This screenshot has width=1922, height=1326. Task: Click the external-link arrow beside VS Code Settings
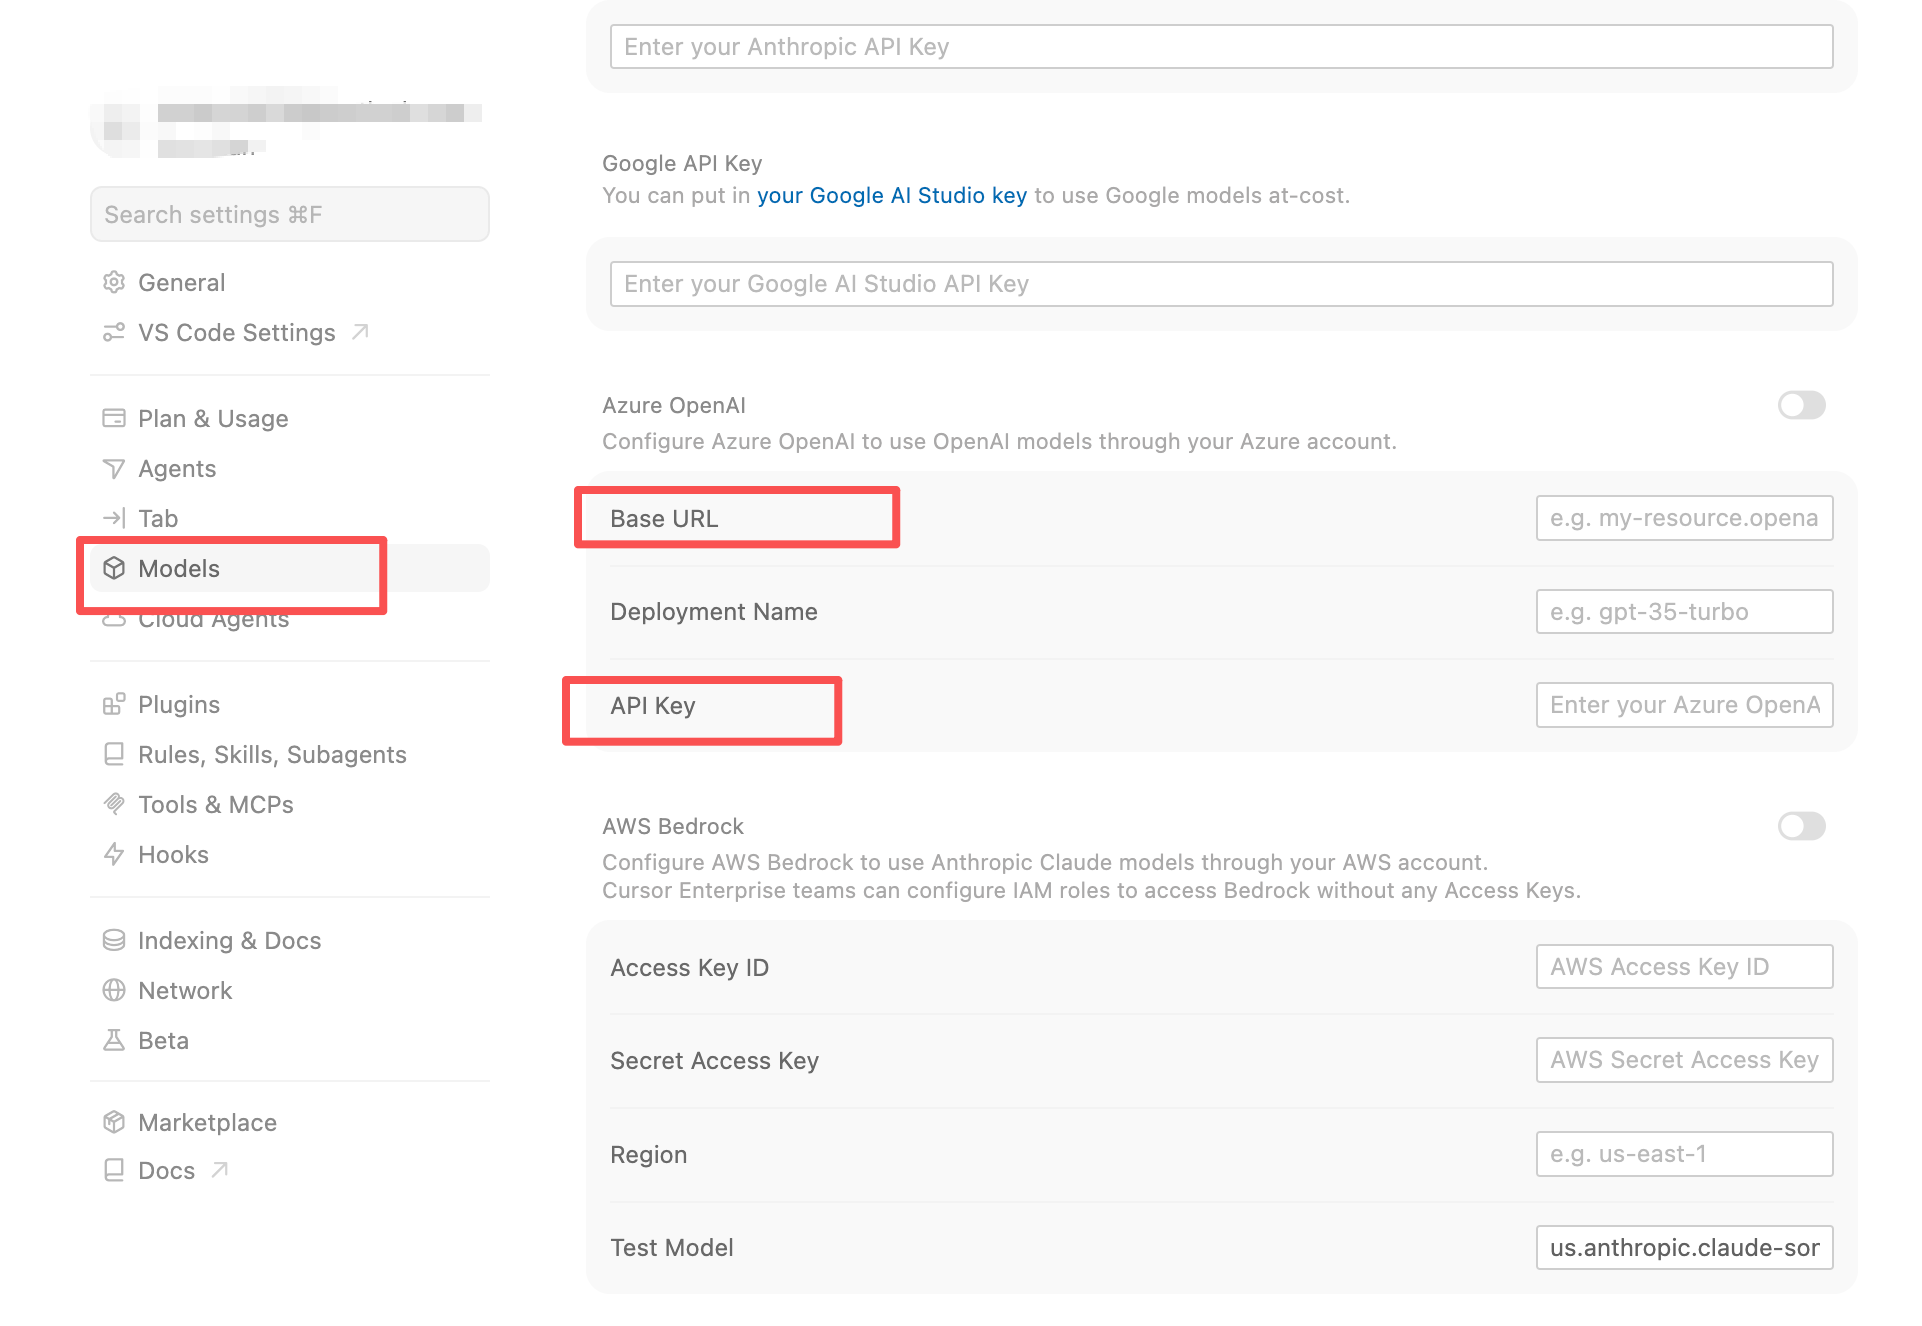tap(361, 331)
